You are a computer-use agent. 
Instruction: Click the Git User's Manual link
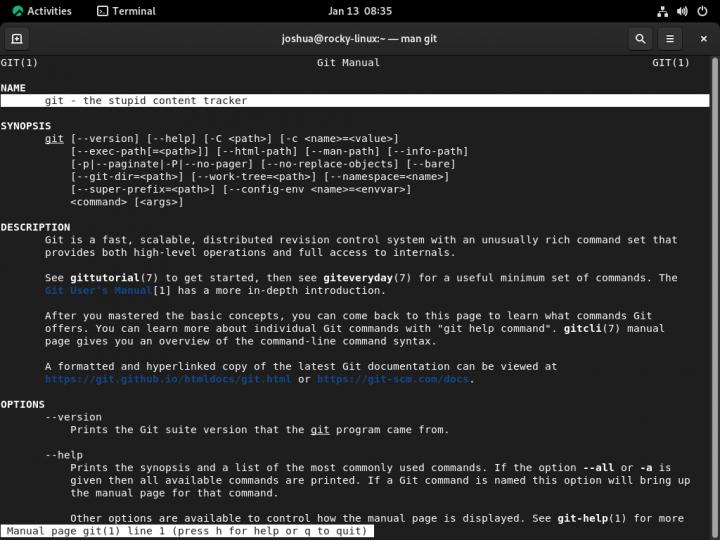coord(98,291)
